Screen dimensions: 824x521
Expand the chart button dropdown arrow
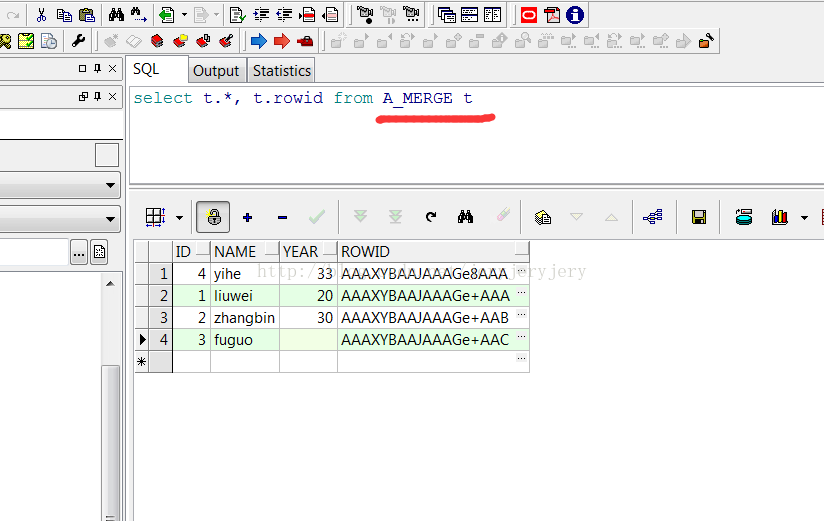pyautogui.click(x=804, y=217)
